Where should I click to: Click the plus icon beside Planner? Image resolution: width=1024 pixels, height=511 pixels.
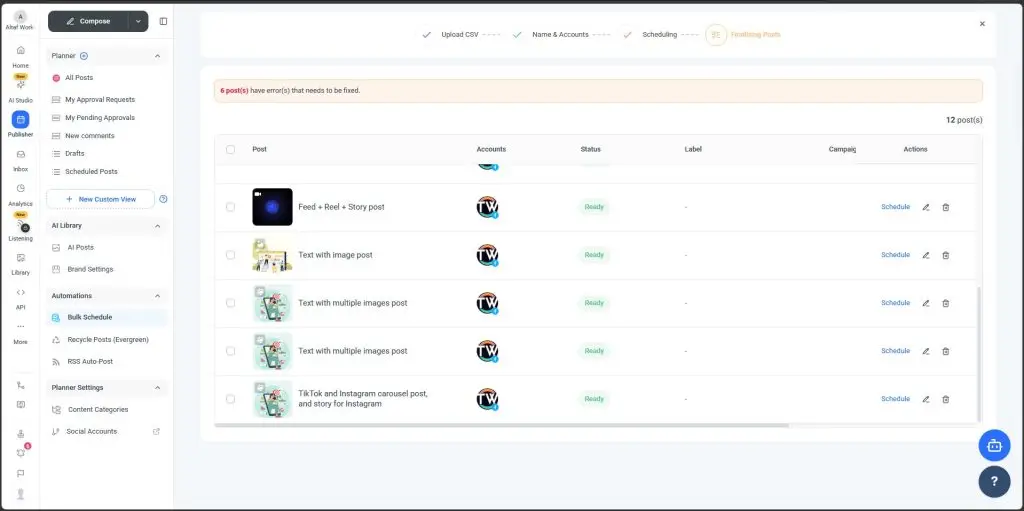click(84, 56)
